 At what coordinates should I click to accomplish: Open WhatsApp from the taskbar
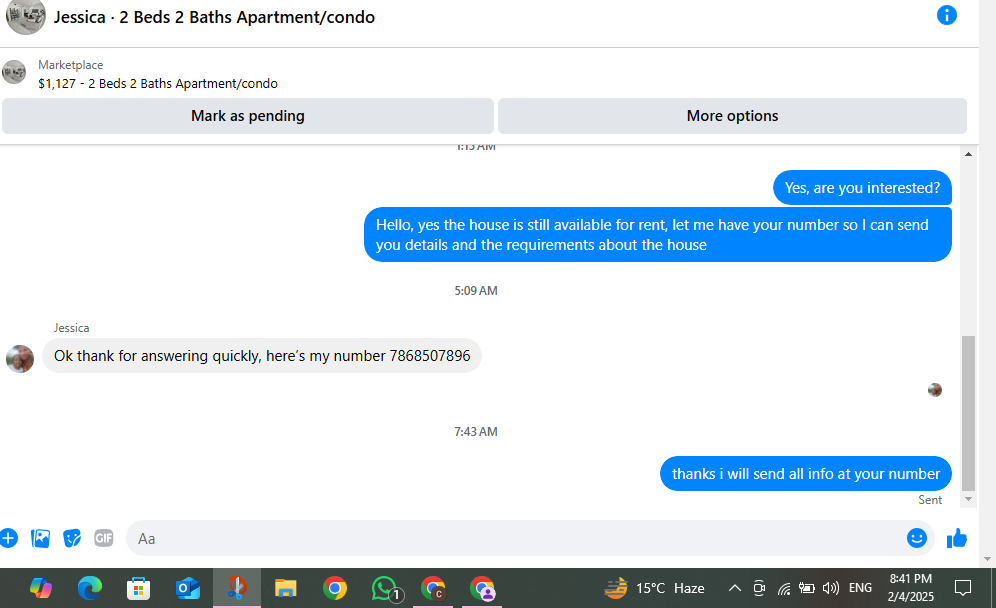[x=385, y=588]
